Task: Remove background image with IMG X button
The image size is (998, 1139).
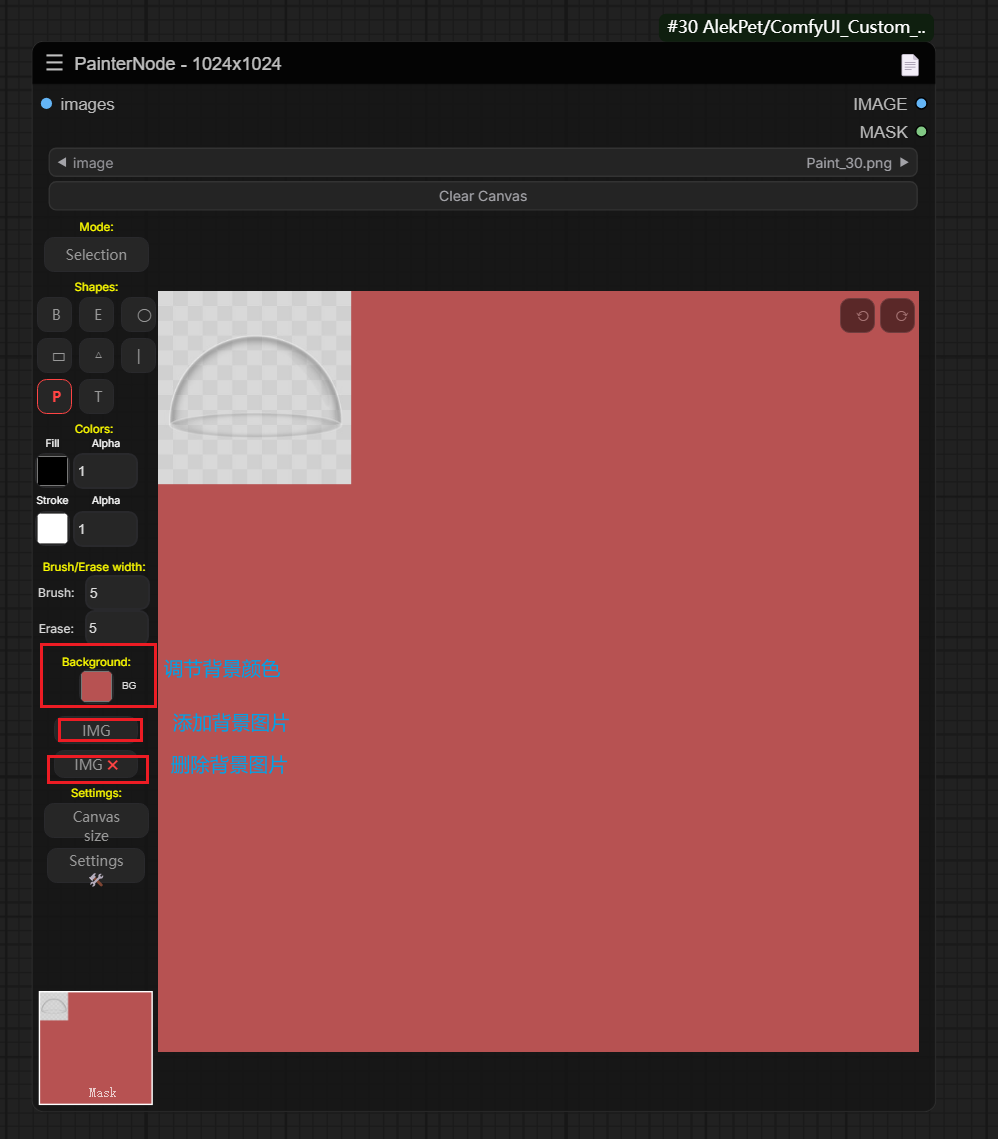Action: (96, 765)
